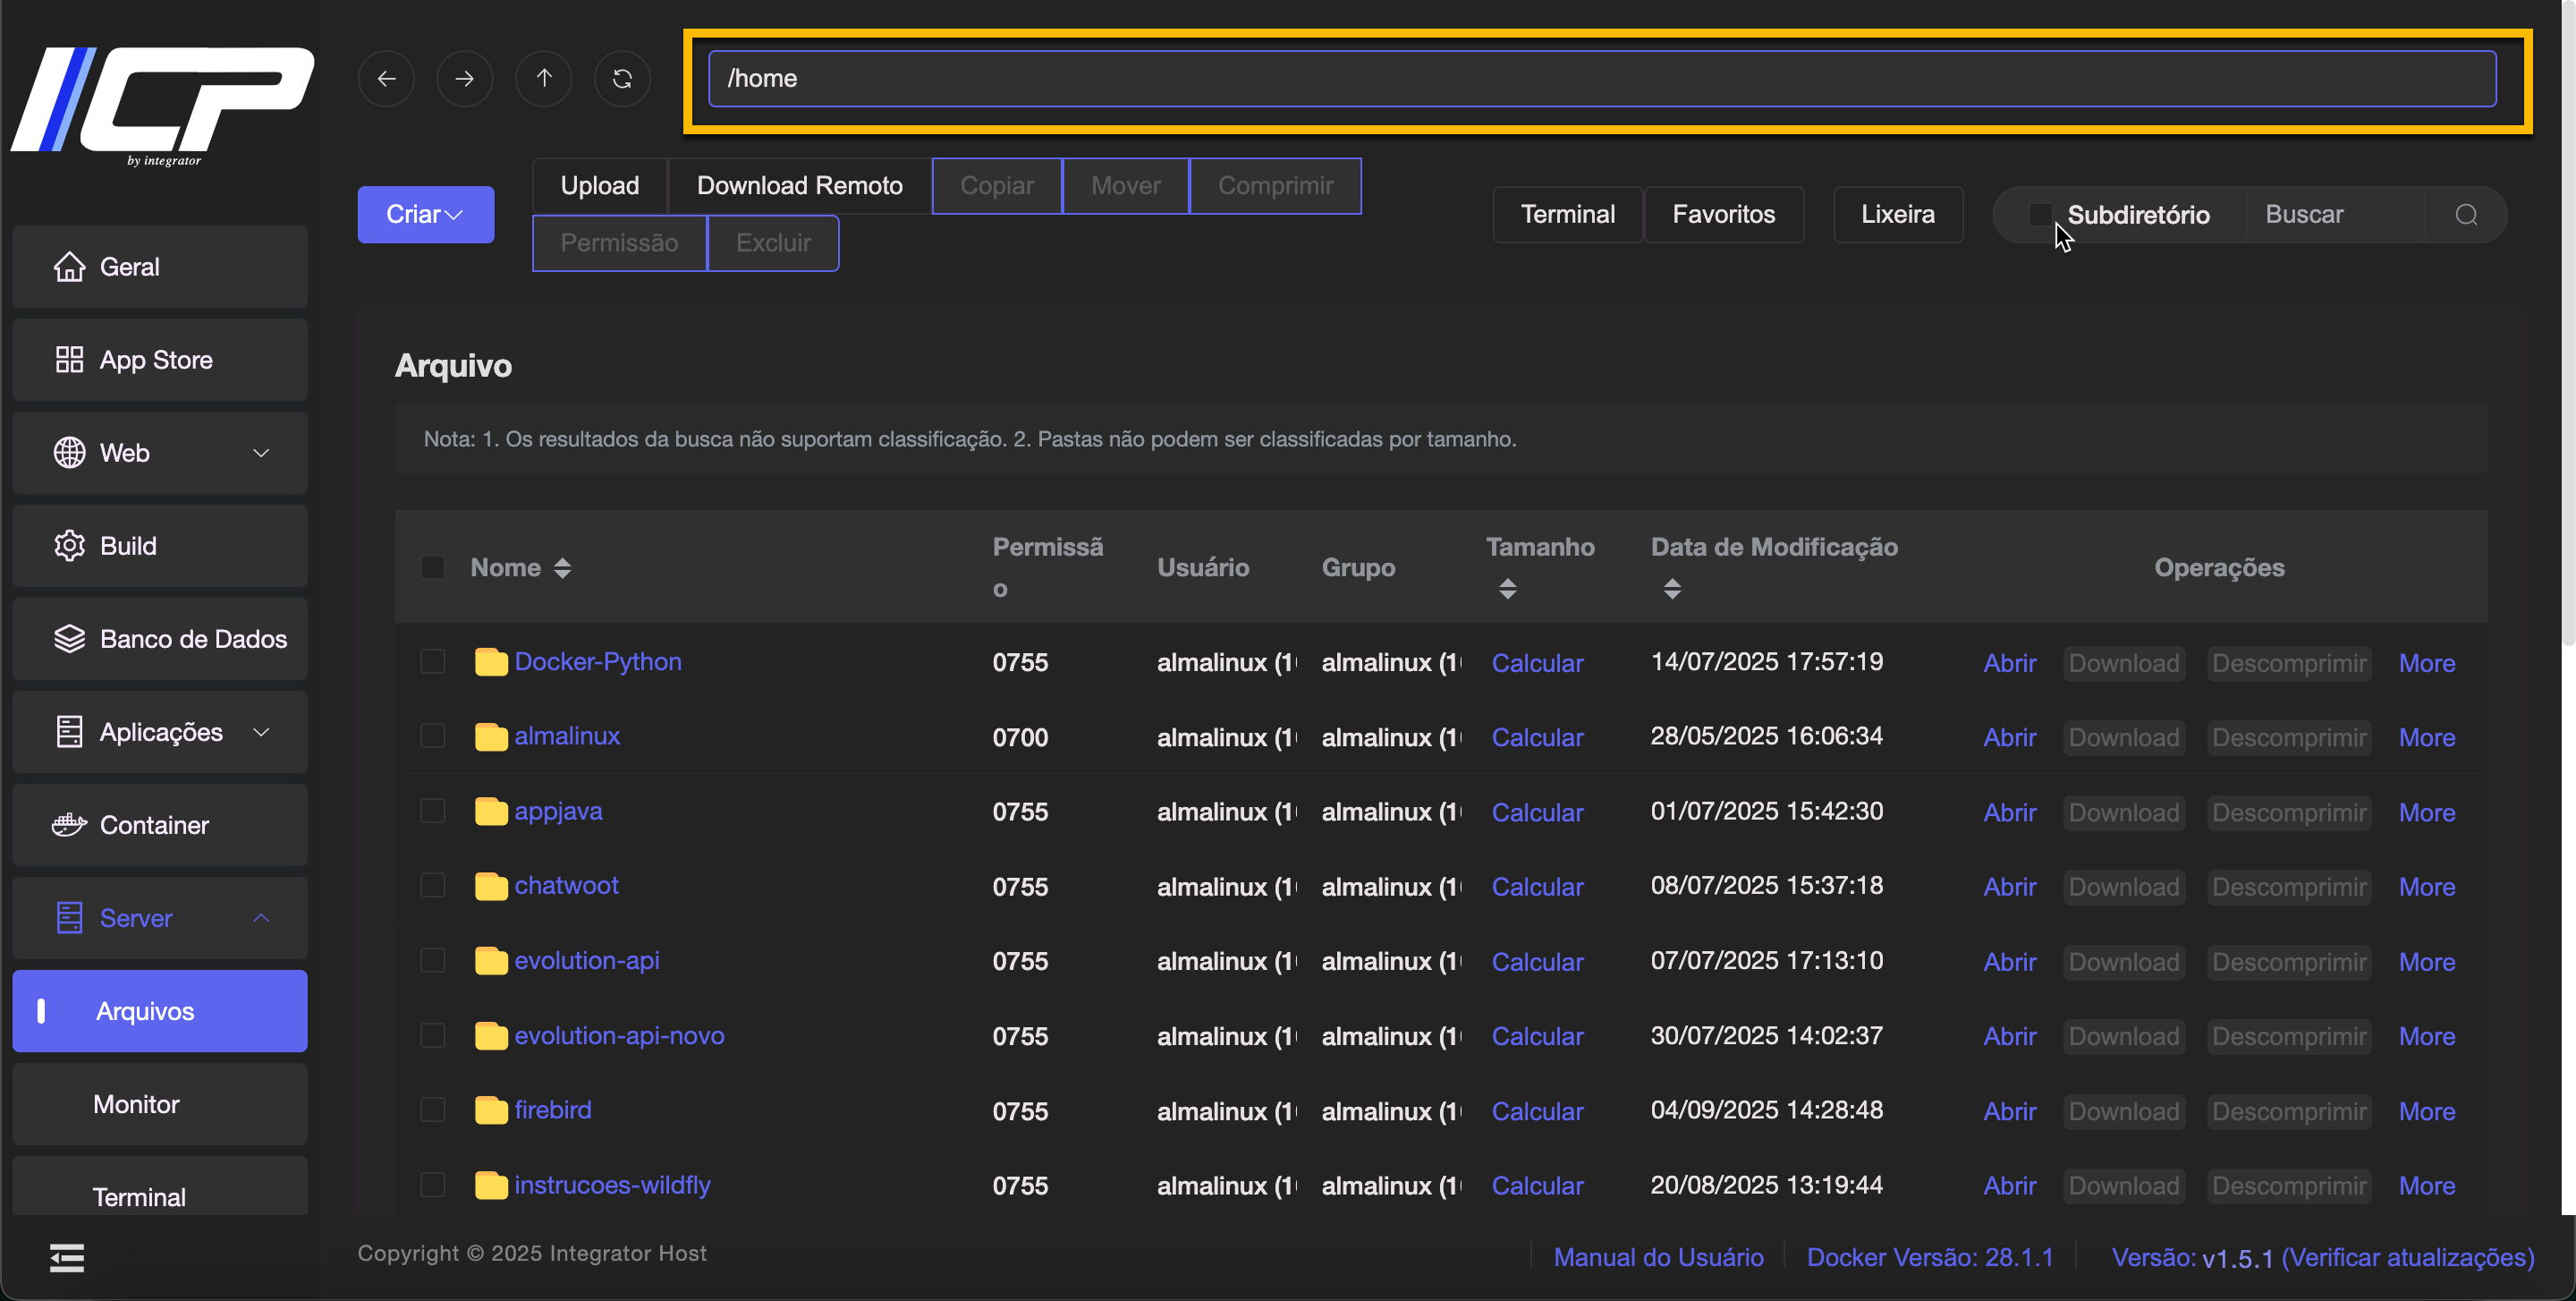Screen dimensions: 2576x1301
Task: Sort files by Nome arrows
Action: [562, 568]
